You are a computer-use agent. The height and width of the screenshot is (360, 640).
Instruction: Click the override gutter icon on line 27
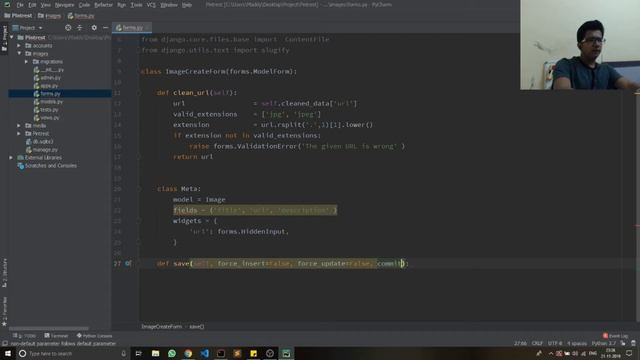tap(128, 264)
